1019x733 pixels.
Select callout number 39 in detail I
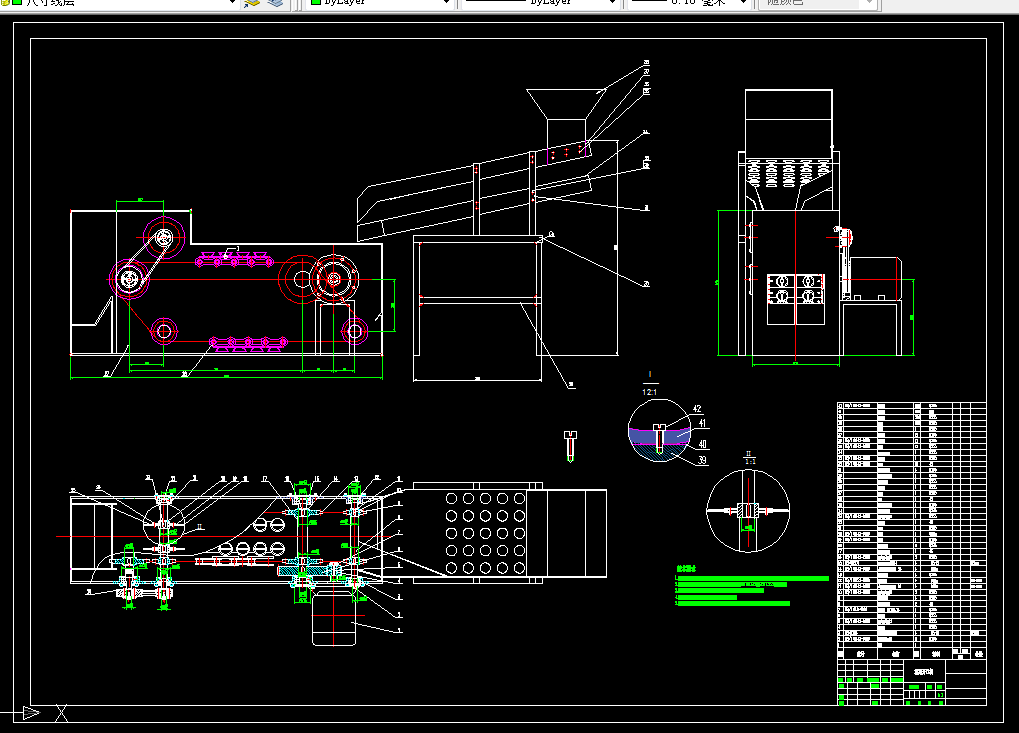[703, 460]
